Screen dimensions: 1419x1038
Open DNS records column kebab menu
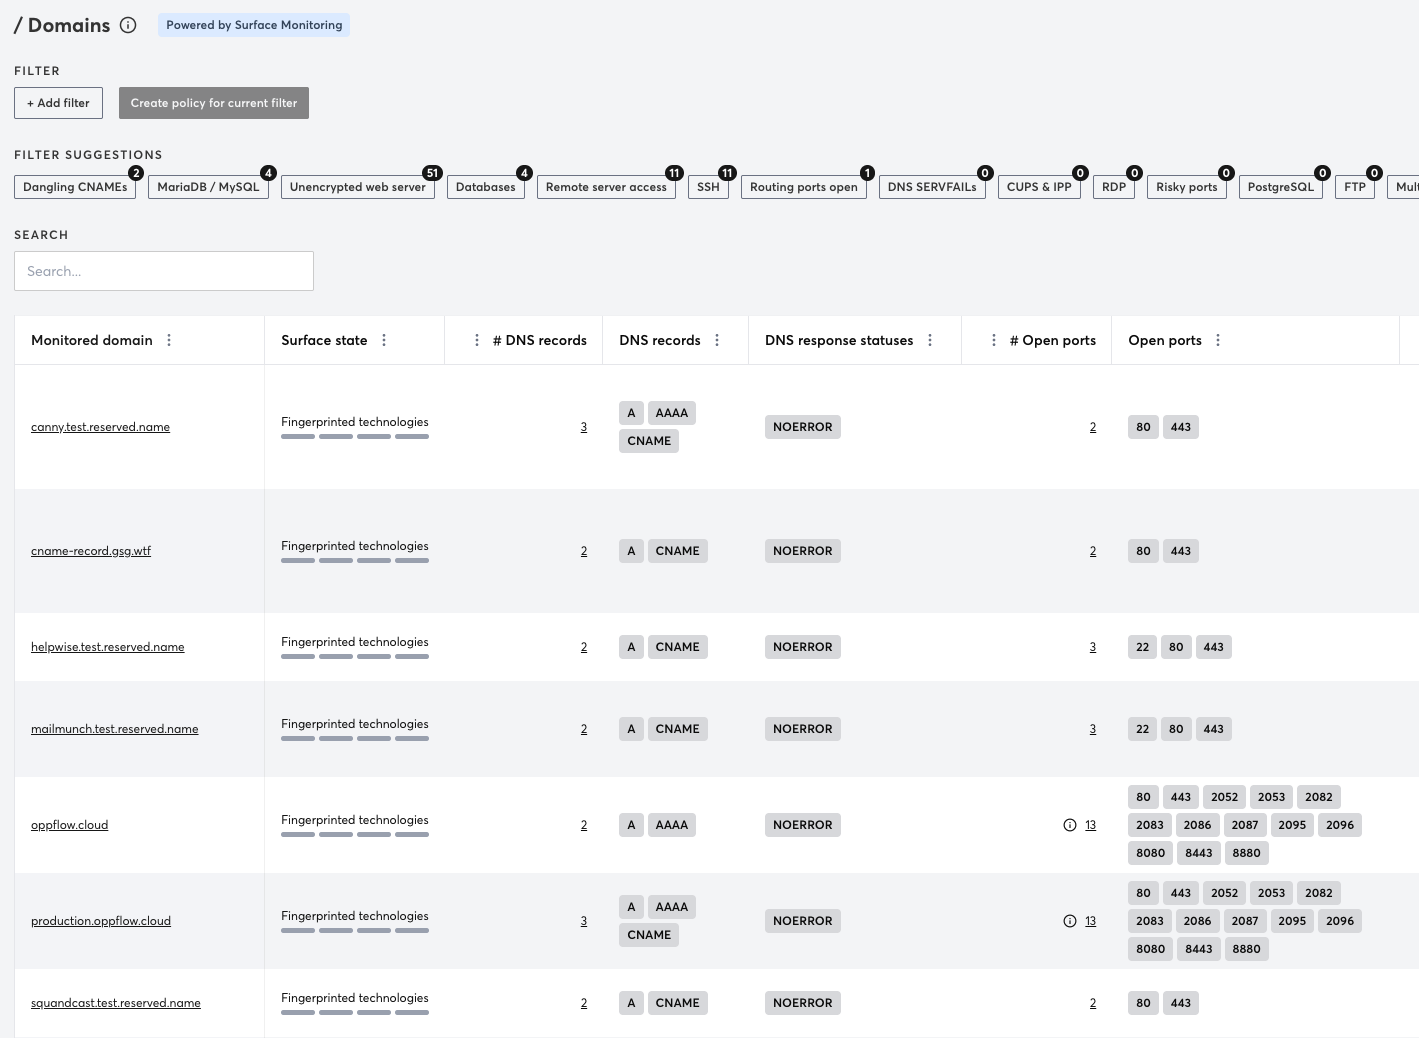click(717, 340)
